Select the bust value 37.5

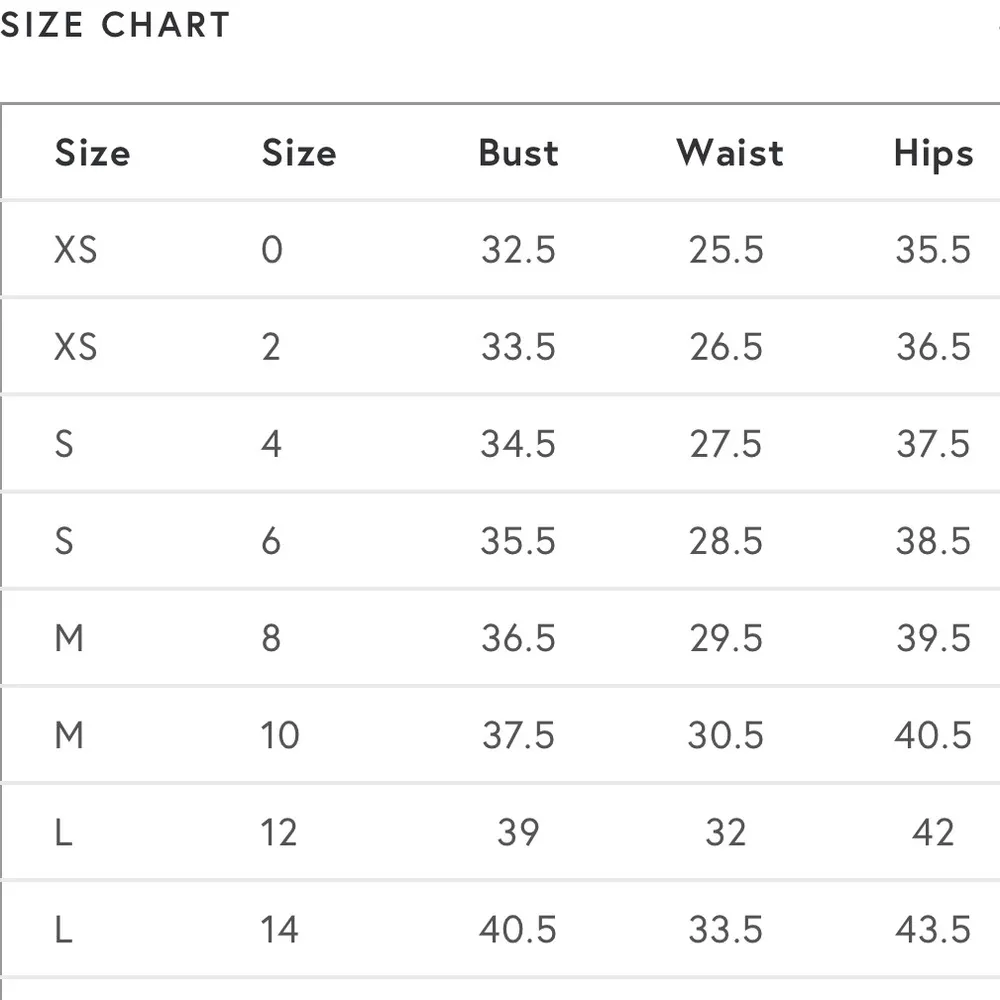pyautogui.click(x=518, y=735)
